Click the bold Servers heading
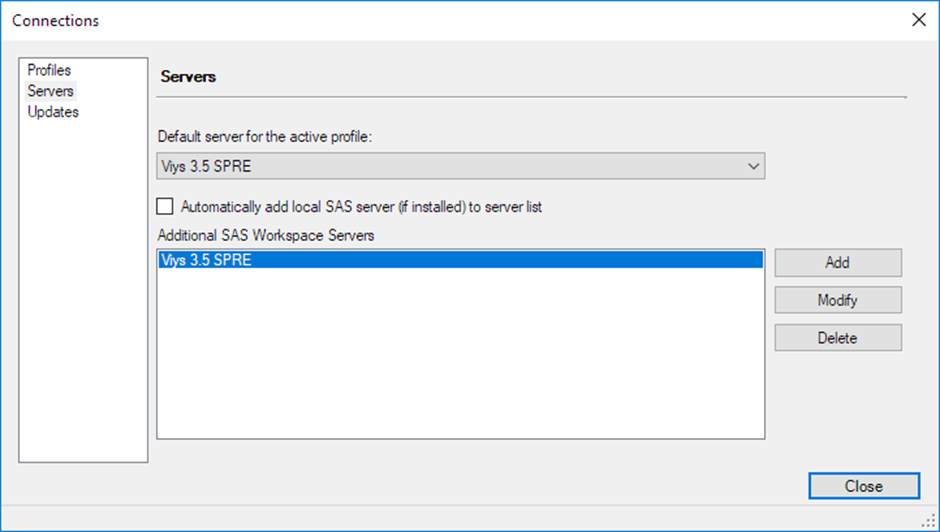 (189, 76)
